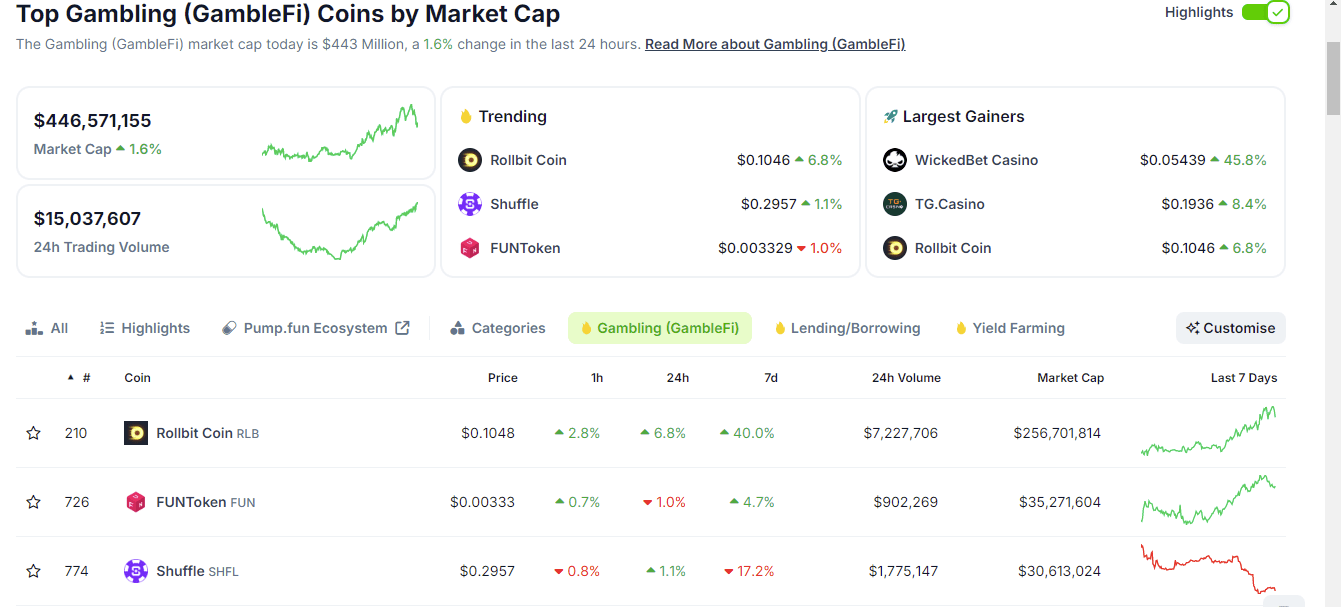Open the All coins tab
The height and width of the screenshot is (607, 1341).
(x=47, y=328)
